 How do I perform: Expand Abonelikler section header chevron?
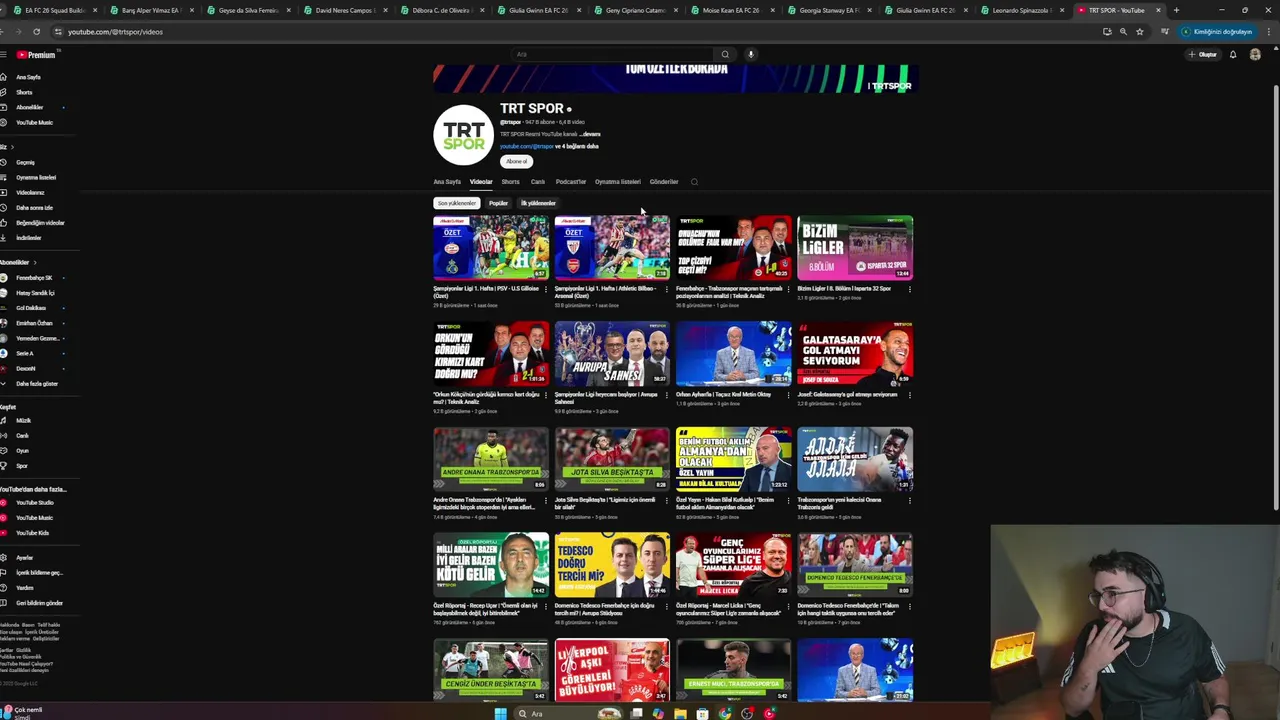coord(33,262)
